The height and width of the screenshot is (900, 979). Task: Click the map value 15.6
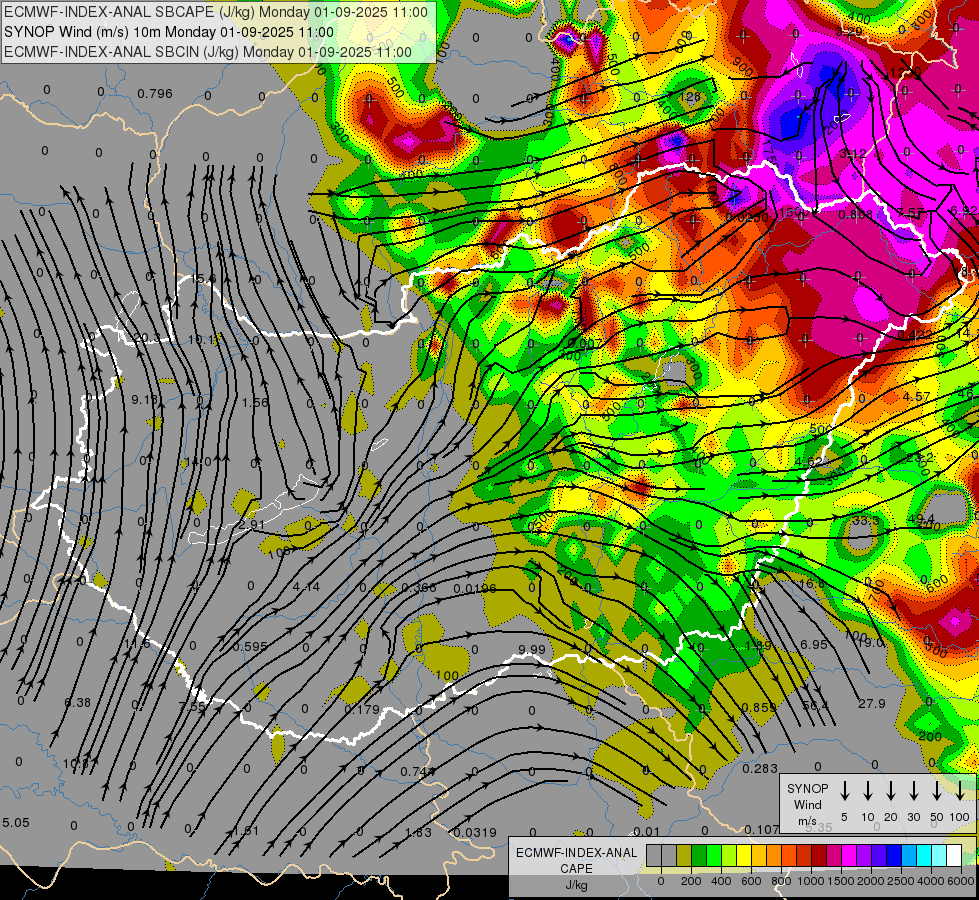(204, 279)
